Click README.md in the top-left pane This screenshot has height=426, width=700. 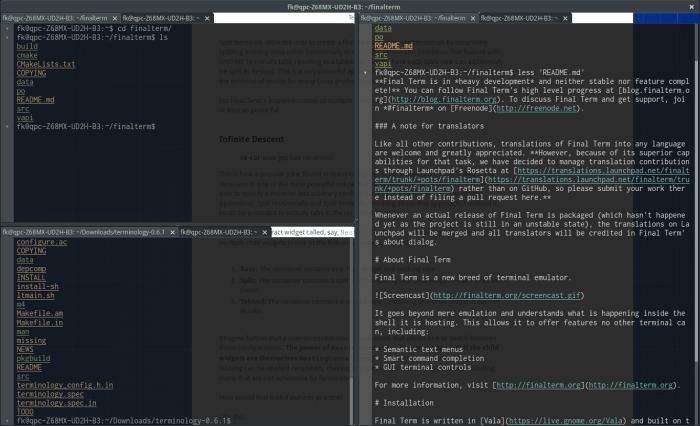35,100
